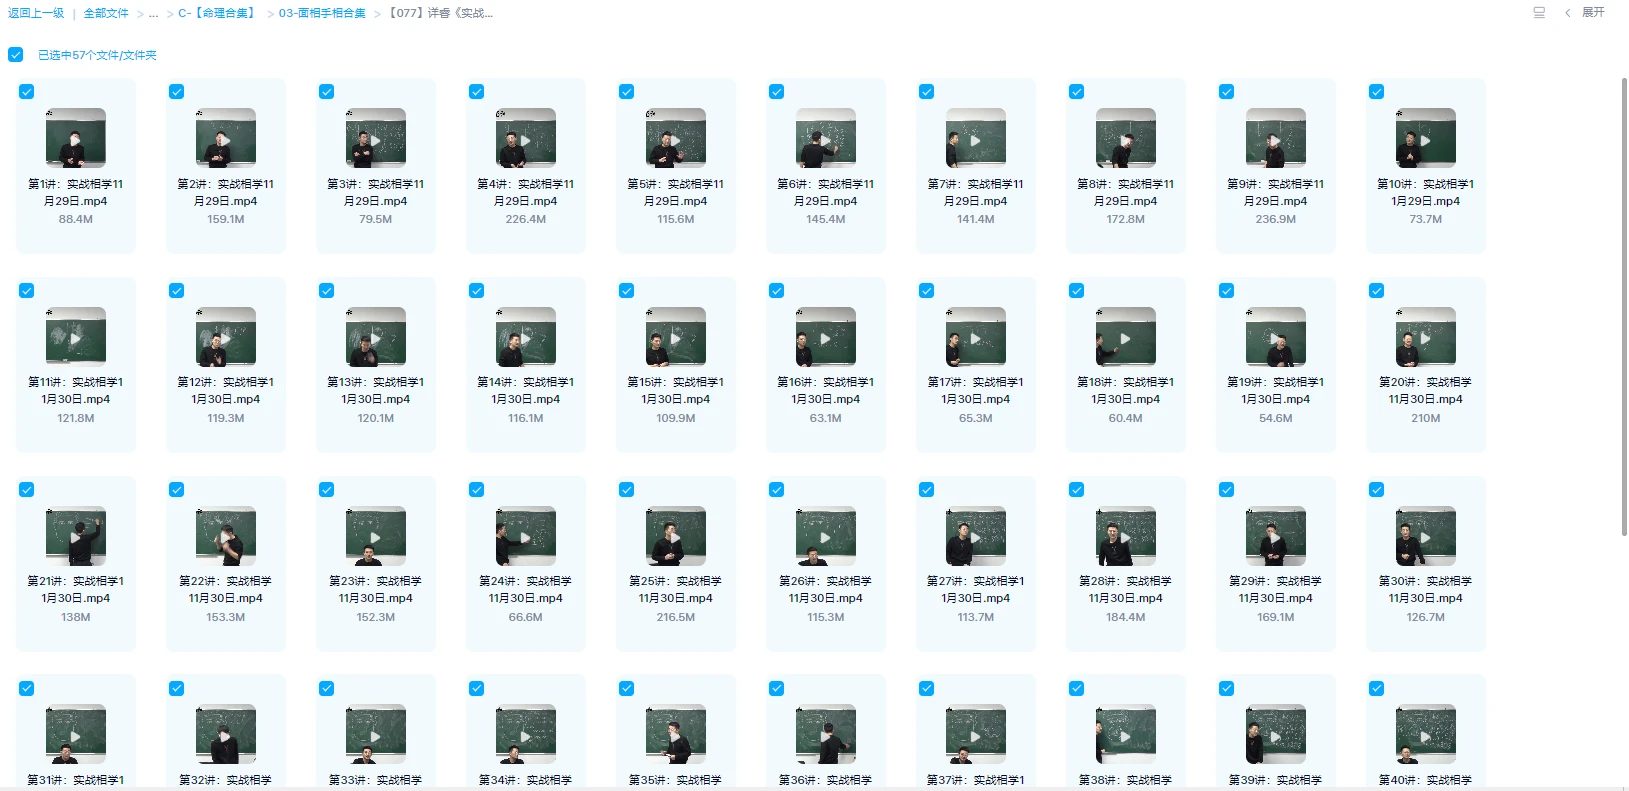This screenshot has height=791, width=1629.
Task: Click the play icon on 第7讲 video
Action: pyautogui.click(x=975, y=140)
